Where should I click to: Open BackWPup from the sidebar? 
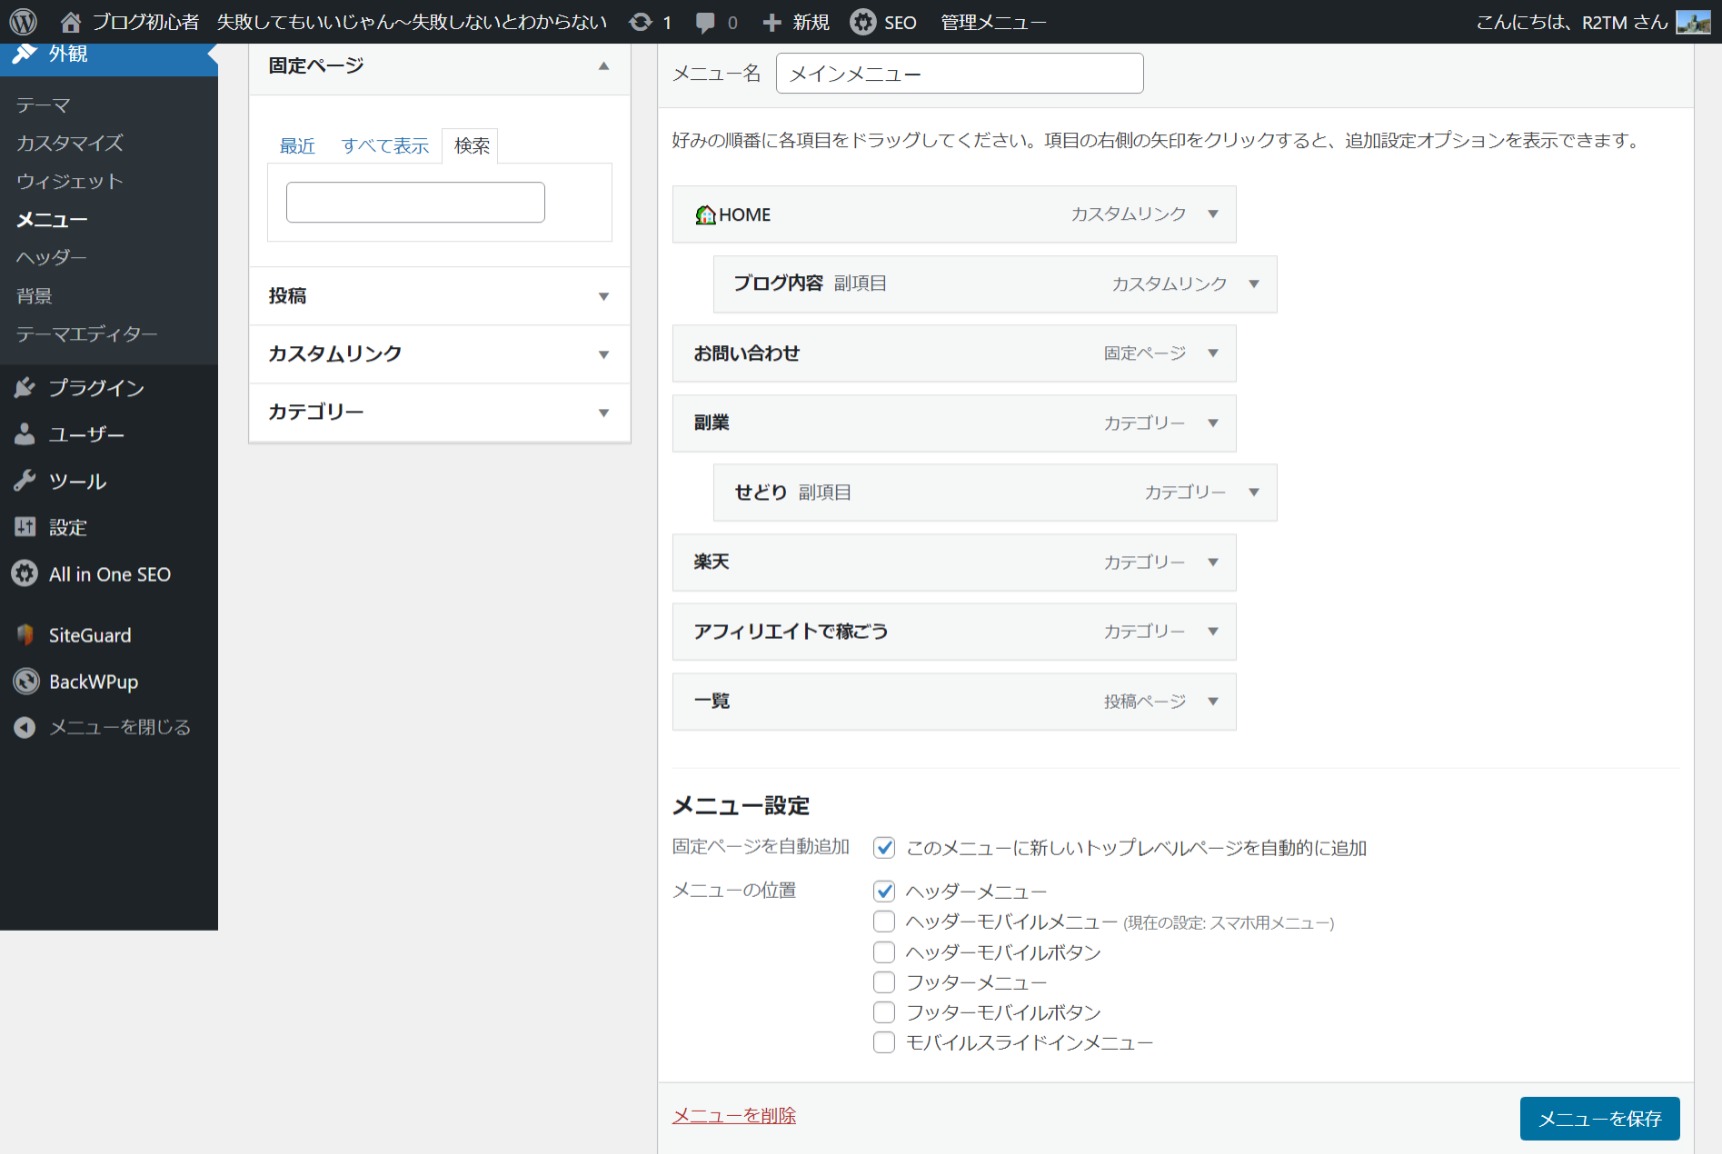(93, 682)
